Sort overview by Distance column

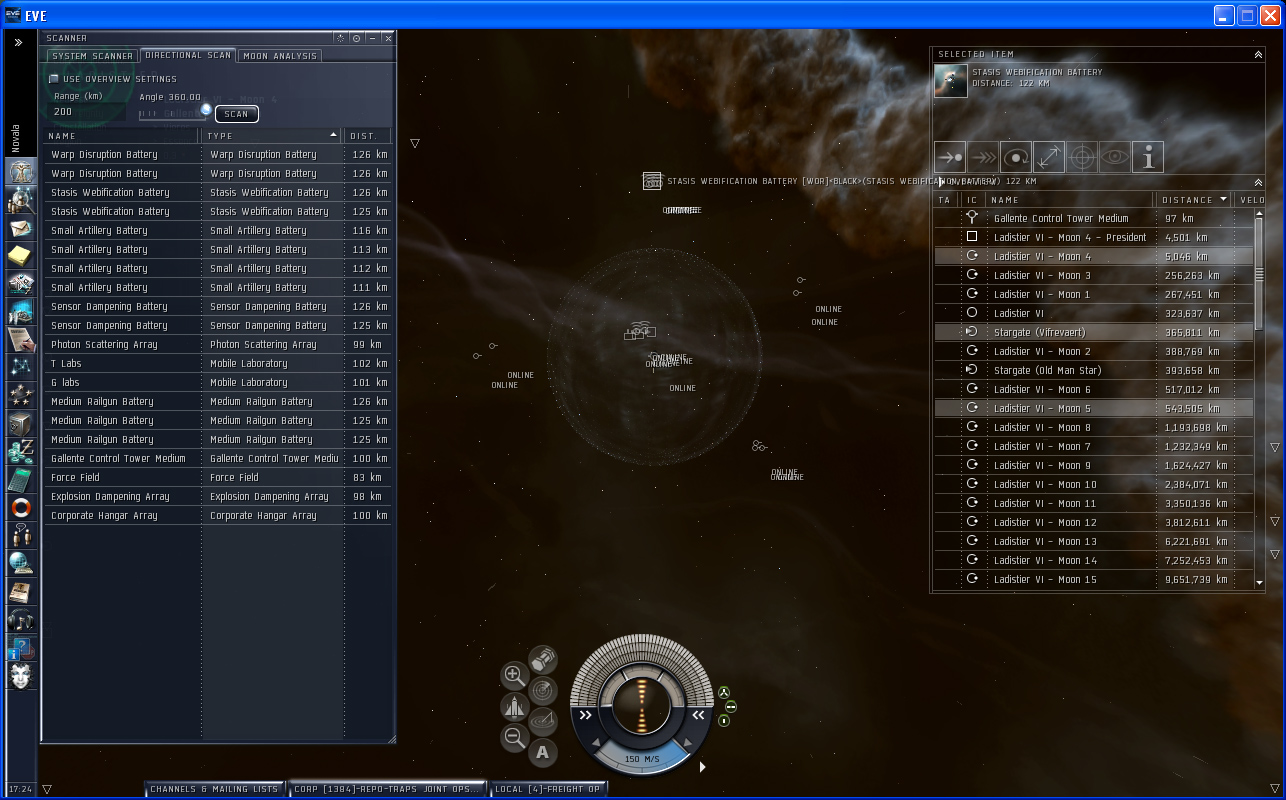pyautogui.click(x=1195, y=200)
